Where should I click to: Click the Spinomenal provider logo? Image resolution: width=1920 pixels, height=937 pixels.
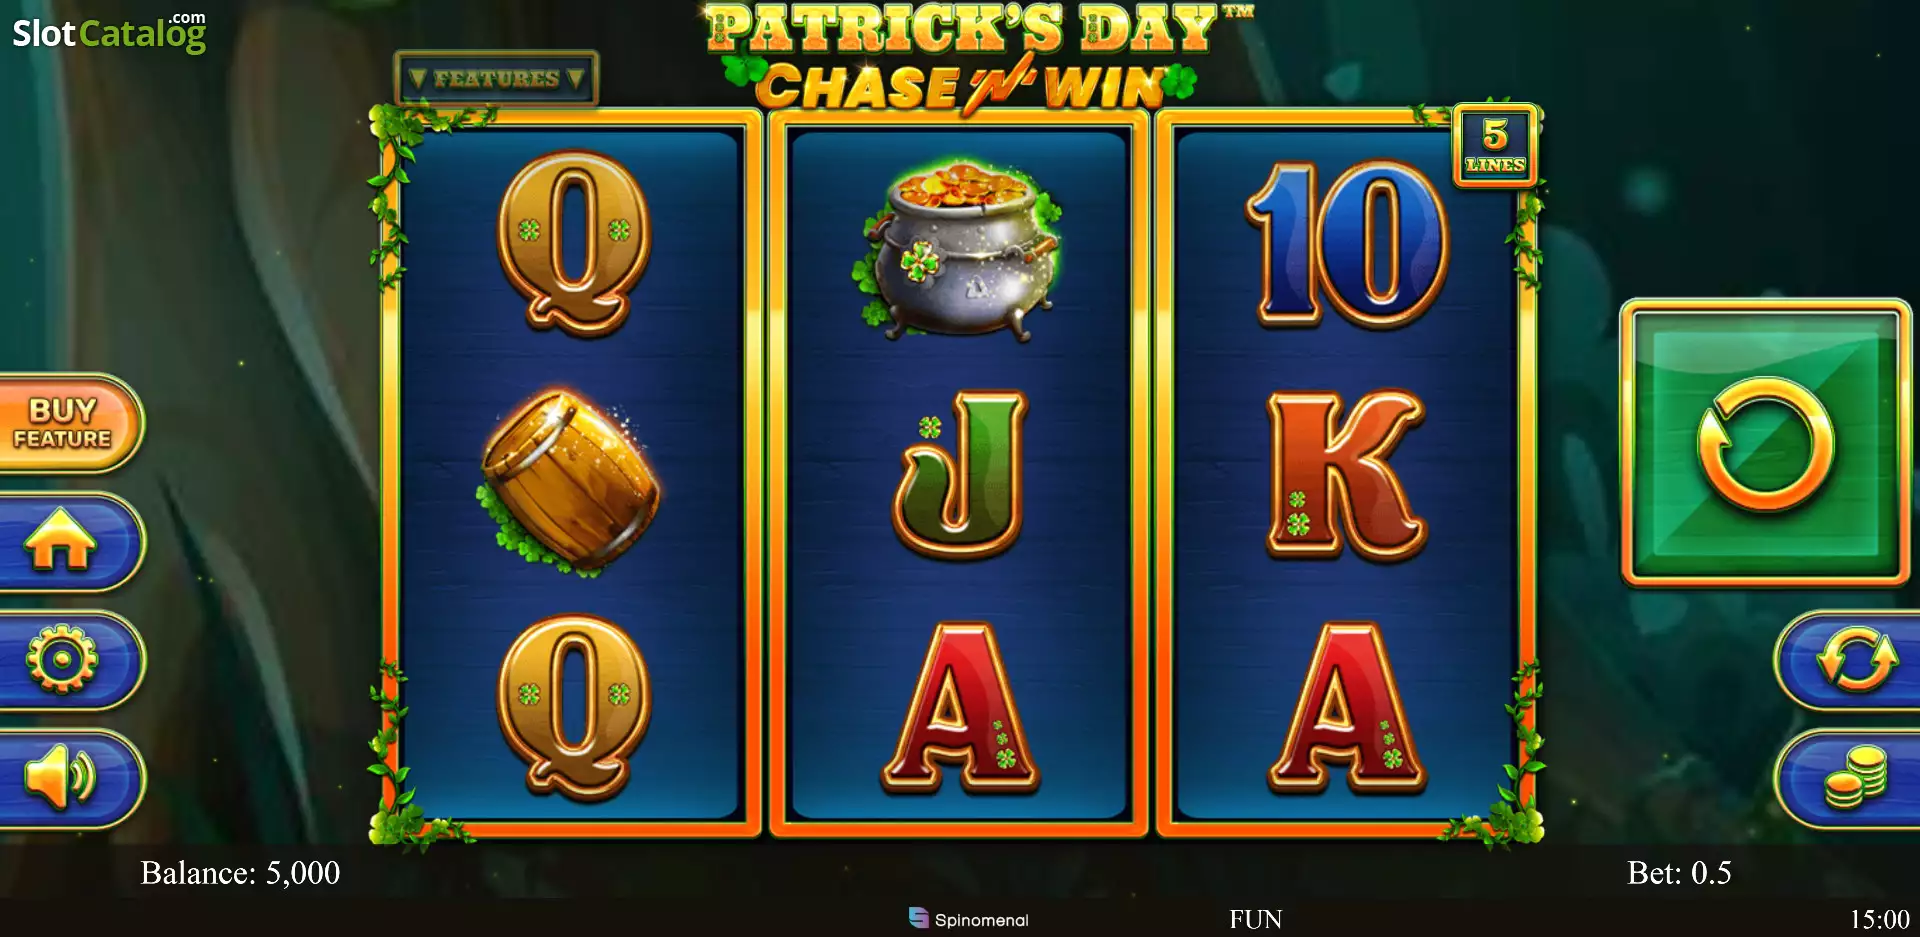(969, 919)
